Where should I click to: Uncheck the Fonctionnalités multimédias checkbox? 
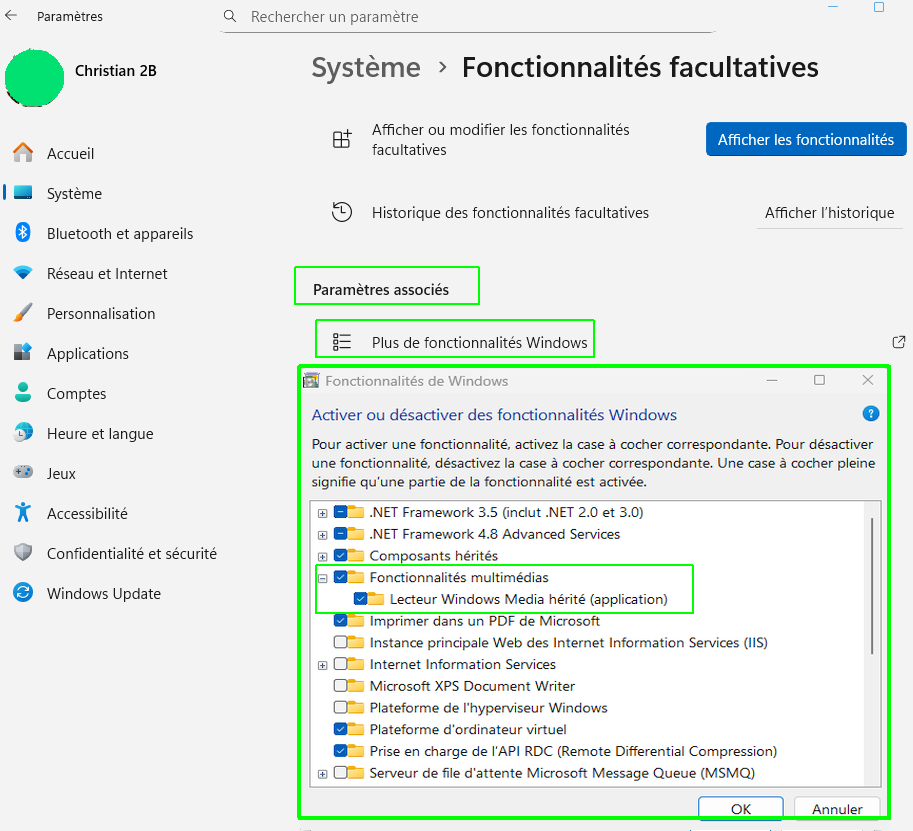341,577
